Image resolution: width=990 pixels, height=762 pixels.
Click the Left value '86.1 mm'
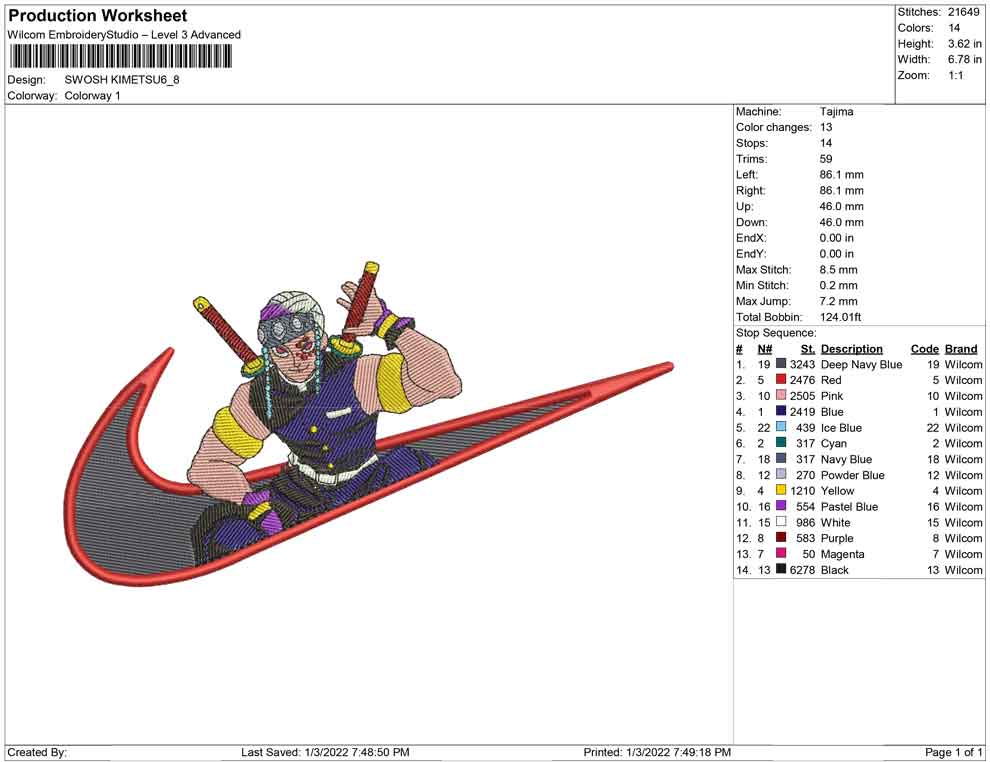coord(842,175)
